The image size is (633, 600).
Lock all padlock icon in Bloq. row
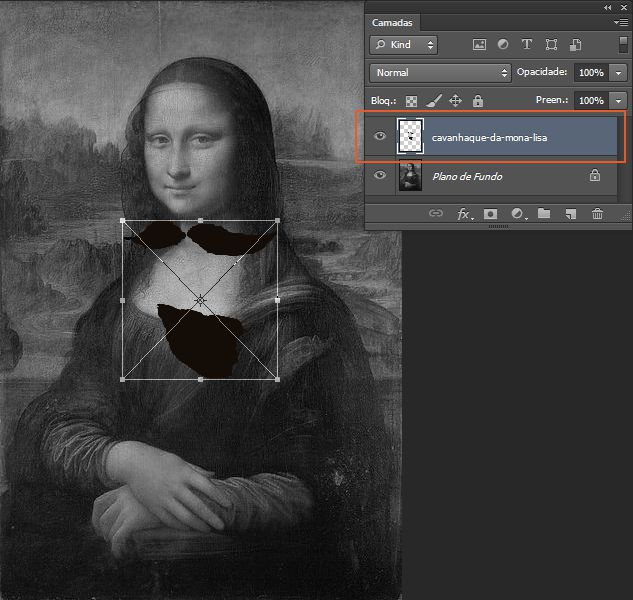478,101
